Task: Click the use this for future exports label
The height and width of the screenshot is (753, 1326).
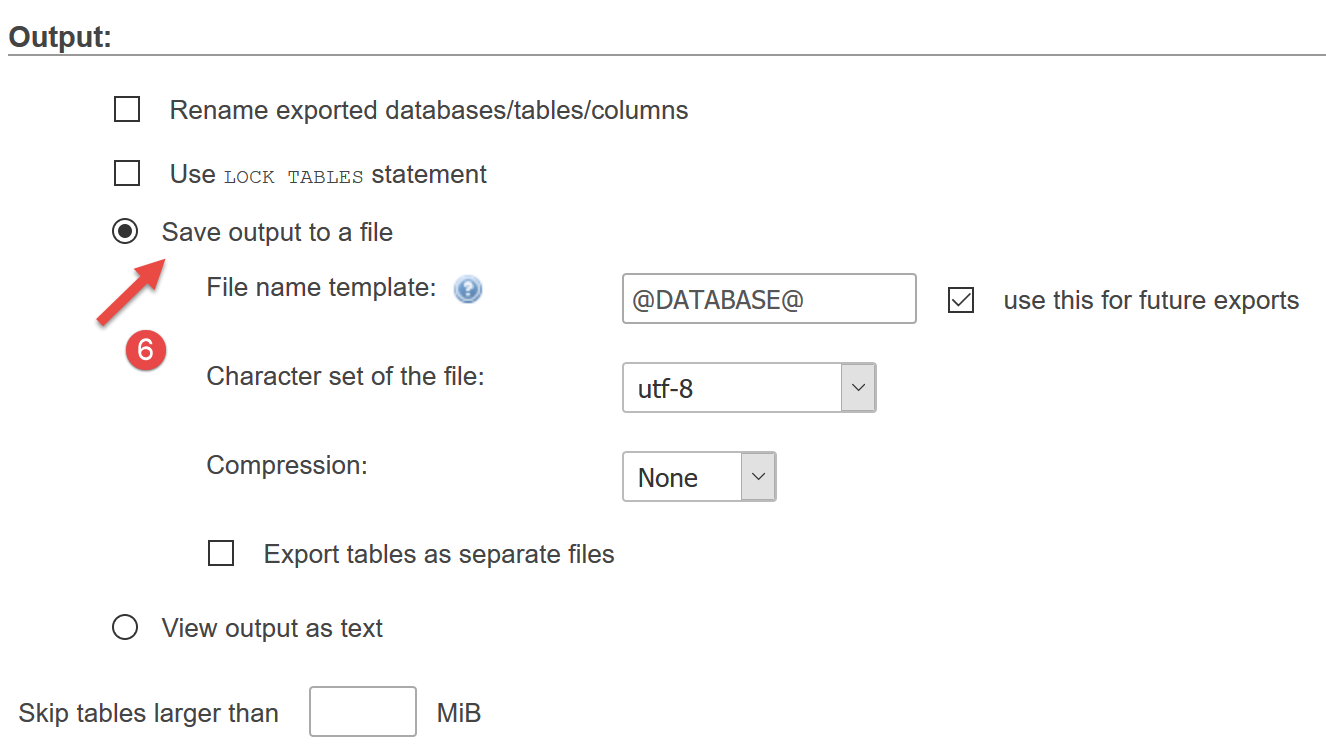Action: click(1151, 300)
